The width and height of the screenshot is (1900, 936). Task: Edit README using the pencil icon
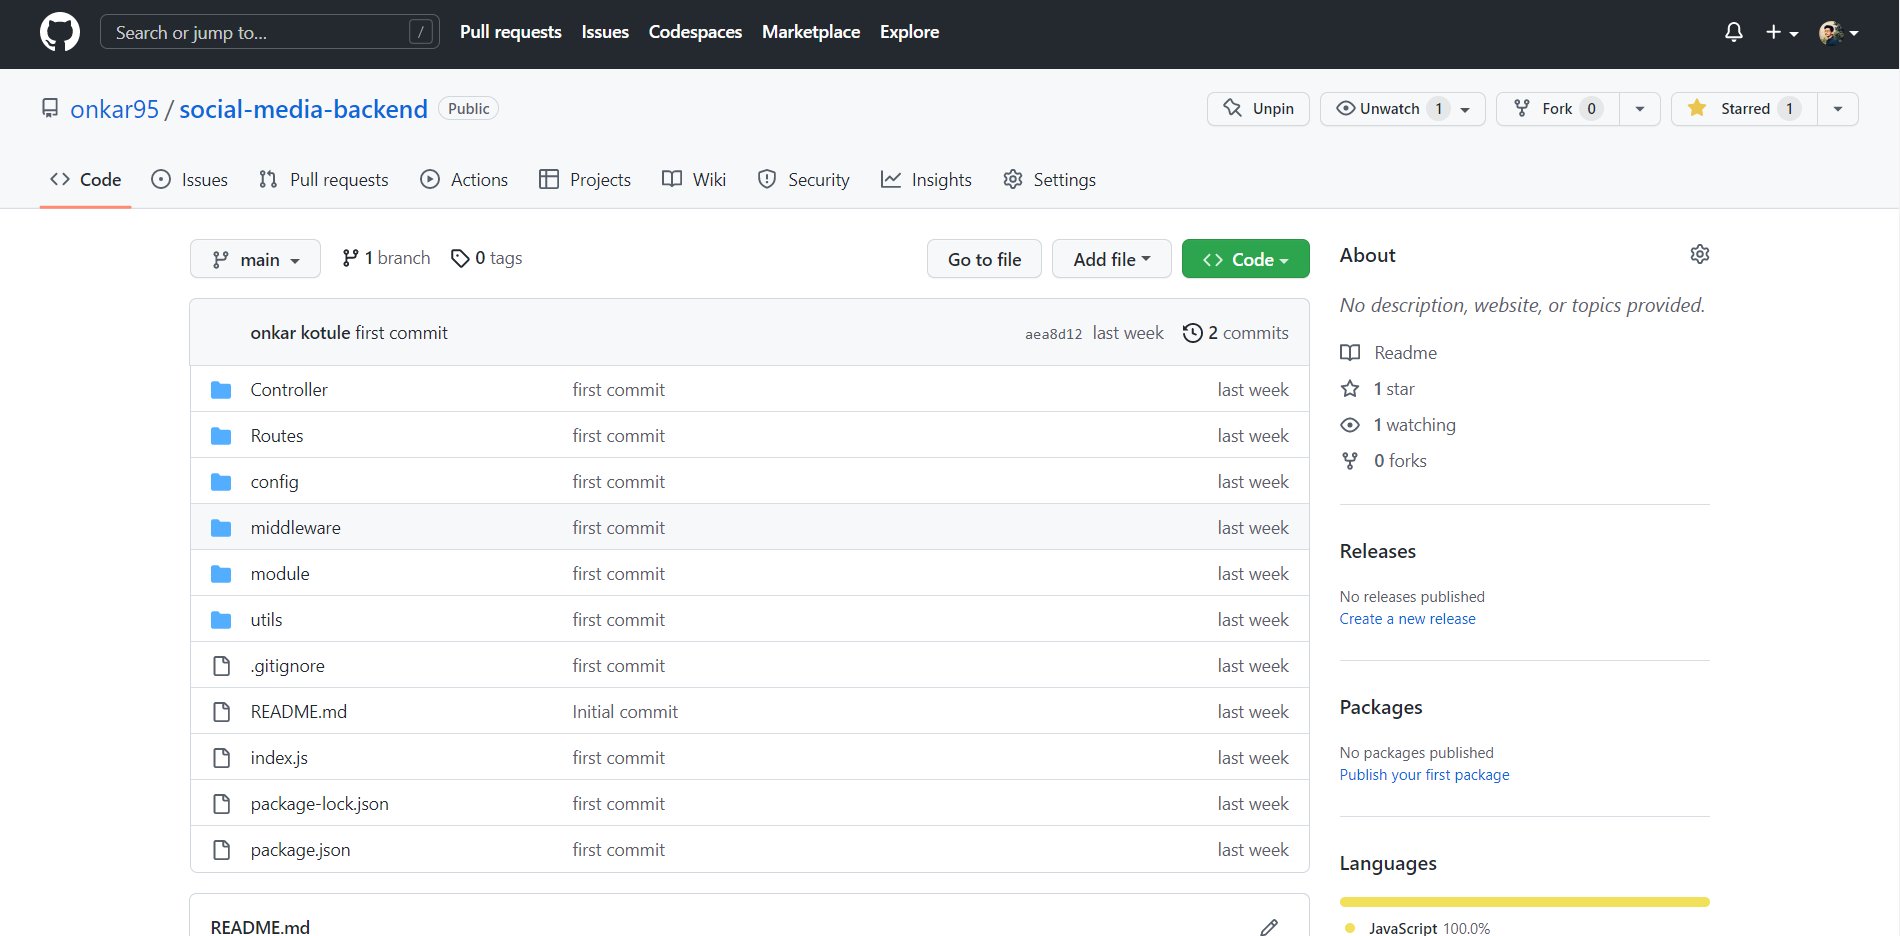pyautogui.click(x=1269, y=927)
